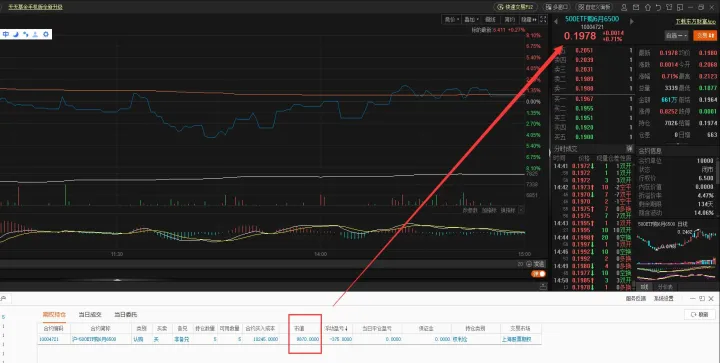Click the 500ETF购6月6500 contract title
The height and width of the screenshot is (363, 720).
[x=592, y=19]
